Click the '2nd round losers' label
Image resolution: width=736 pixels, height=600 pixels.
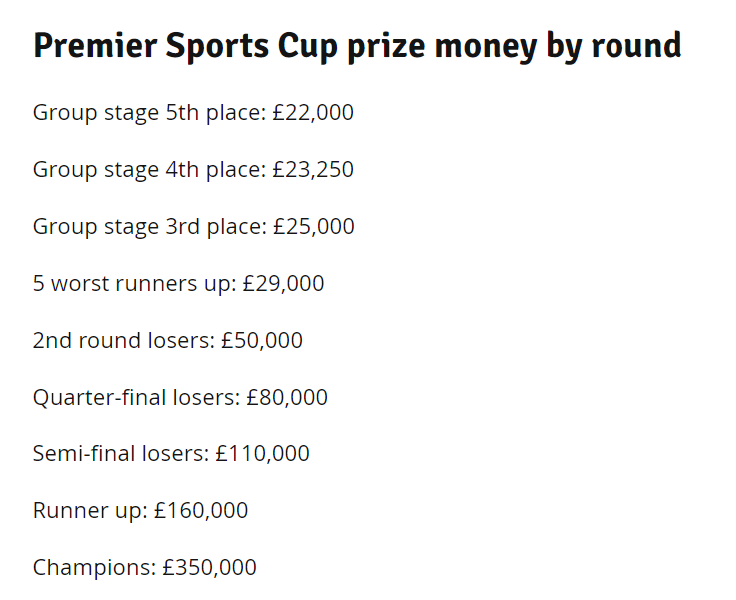tap(122, 341)
